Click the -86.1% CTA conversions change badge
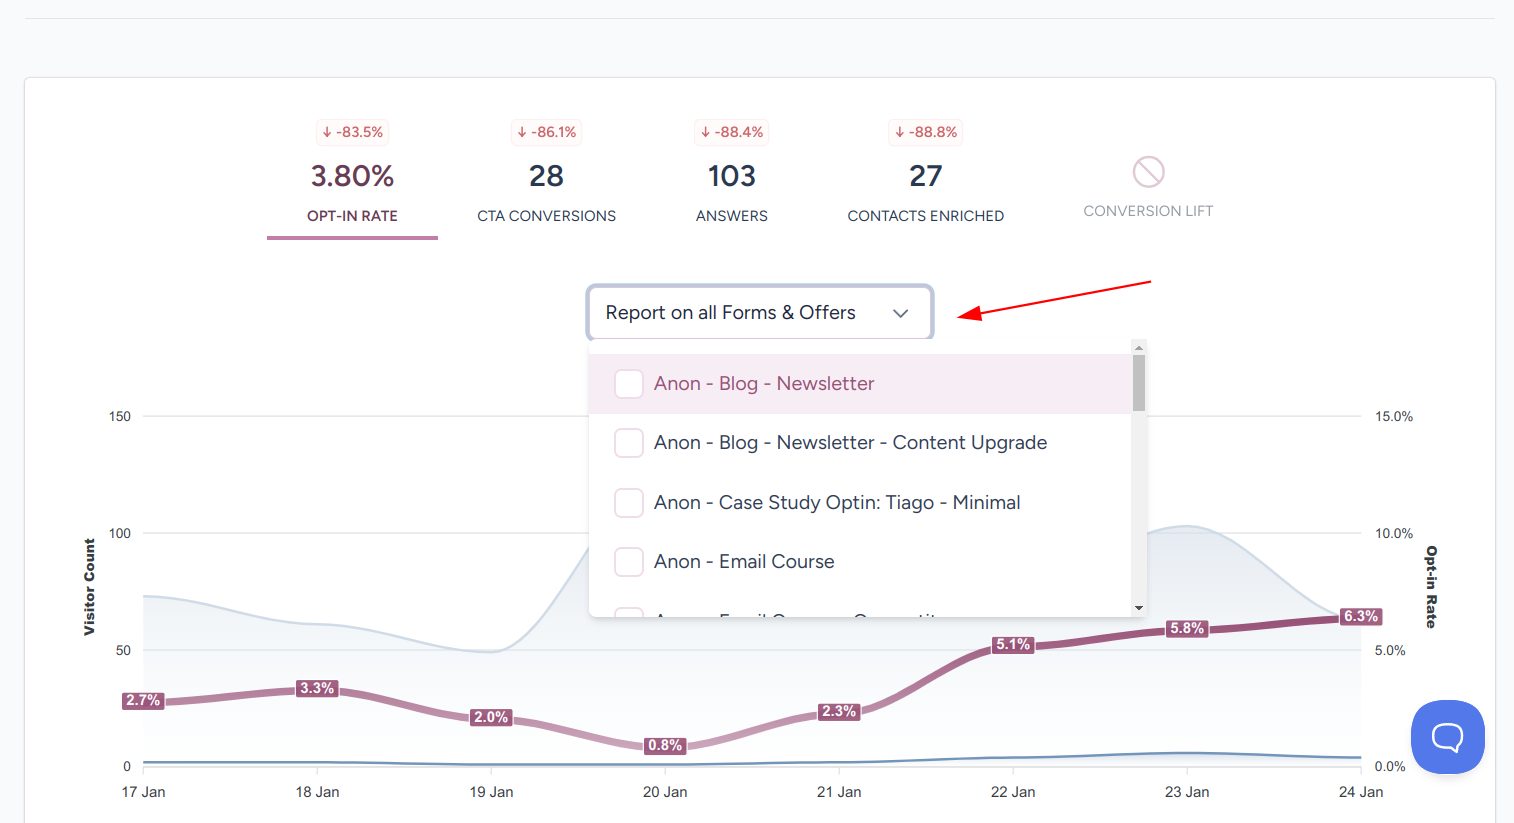1514x823 pixels. point(547,132)
